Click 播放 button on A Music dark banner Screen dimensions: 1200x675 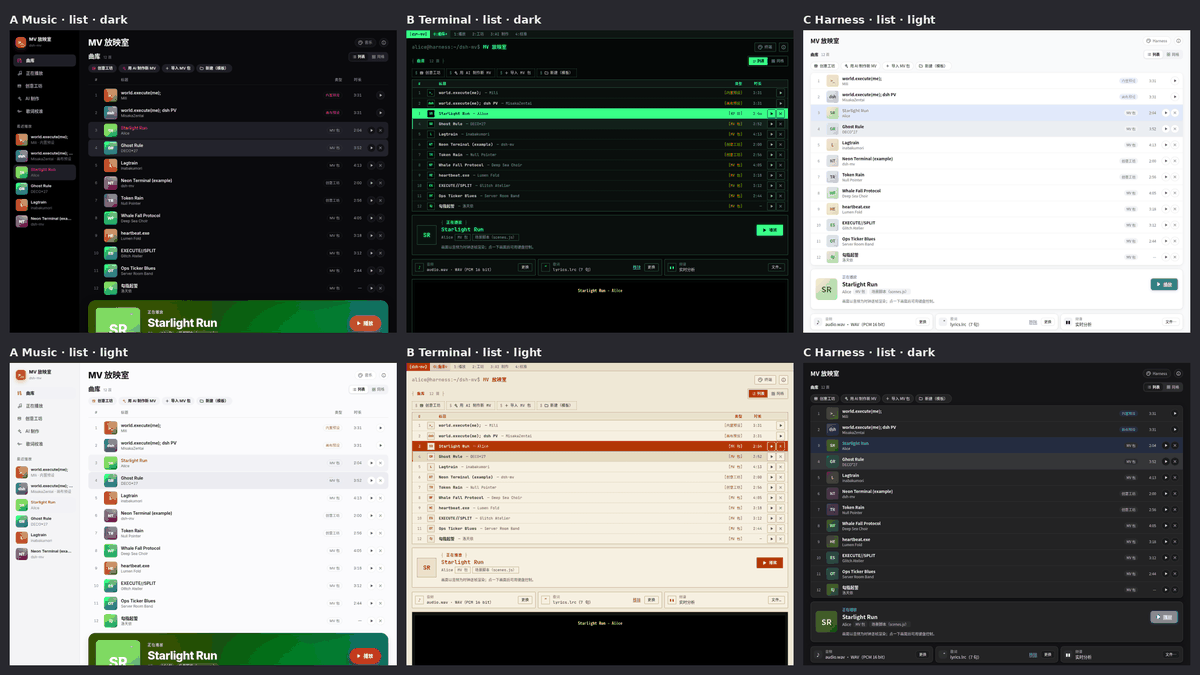click(365, 323)
